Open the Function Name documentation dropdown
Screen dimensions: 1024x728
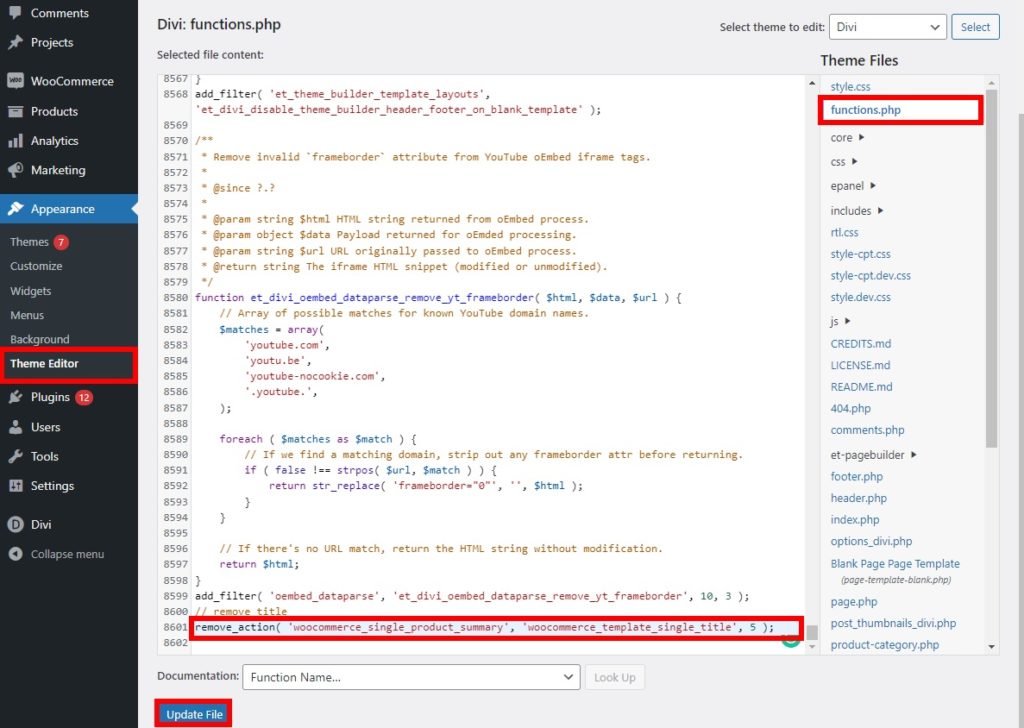click(x=411, y=677)
